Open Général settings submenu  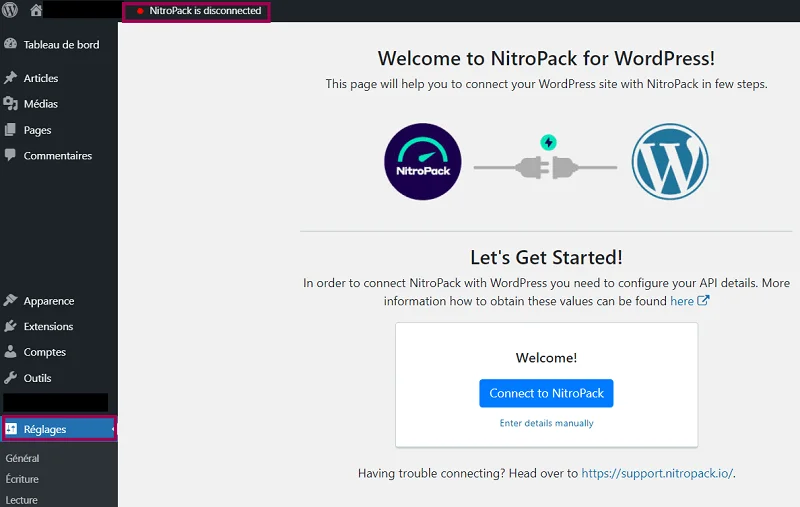coord(22,458)
